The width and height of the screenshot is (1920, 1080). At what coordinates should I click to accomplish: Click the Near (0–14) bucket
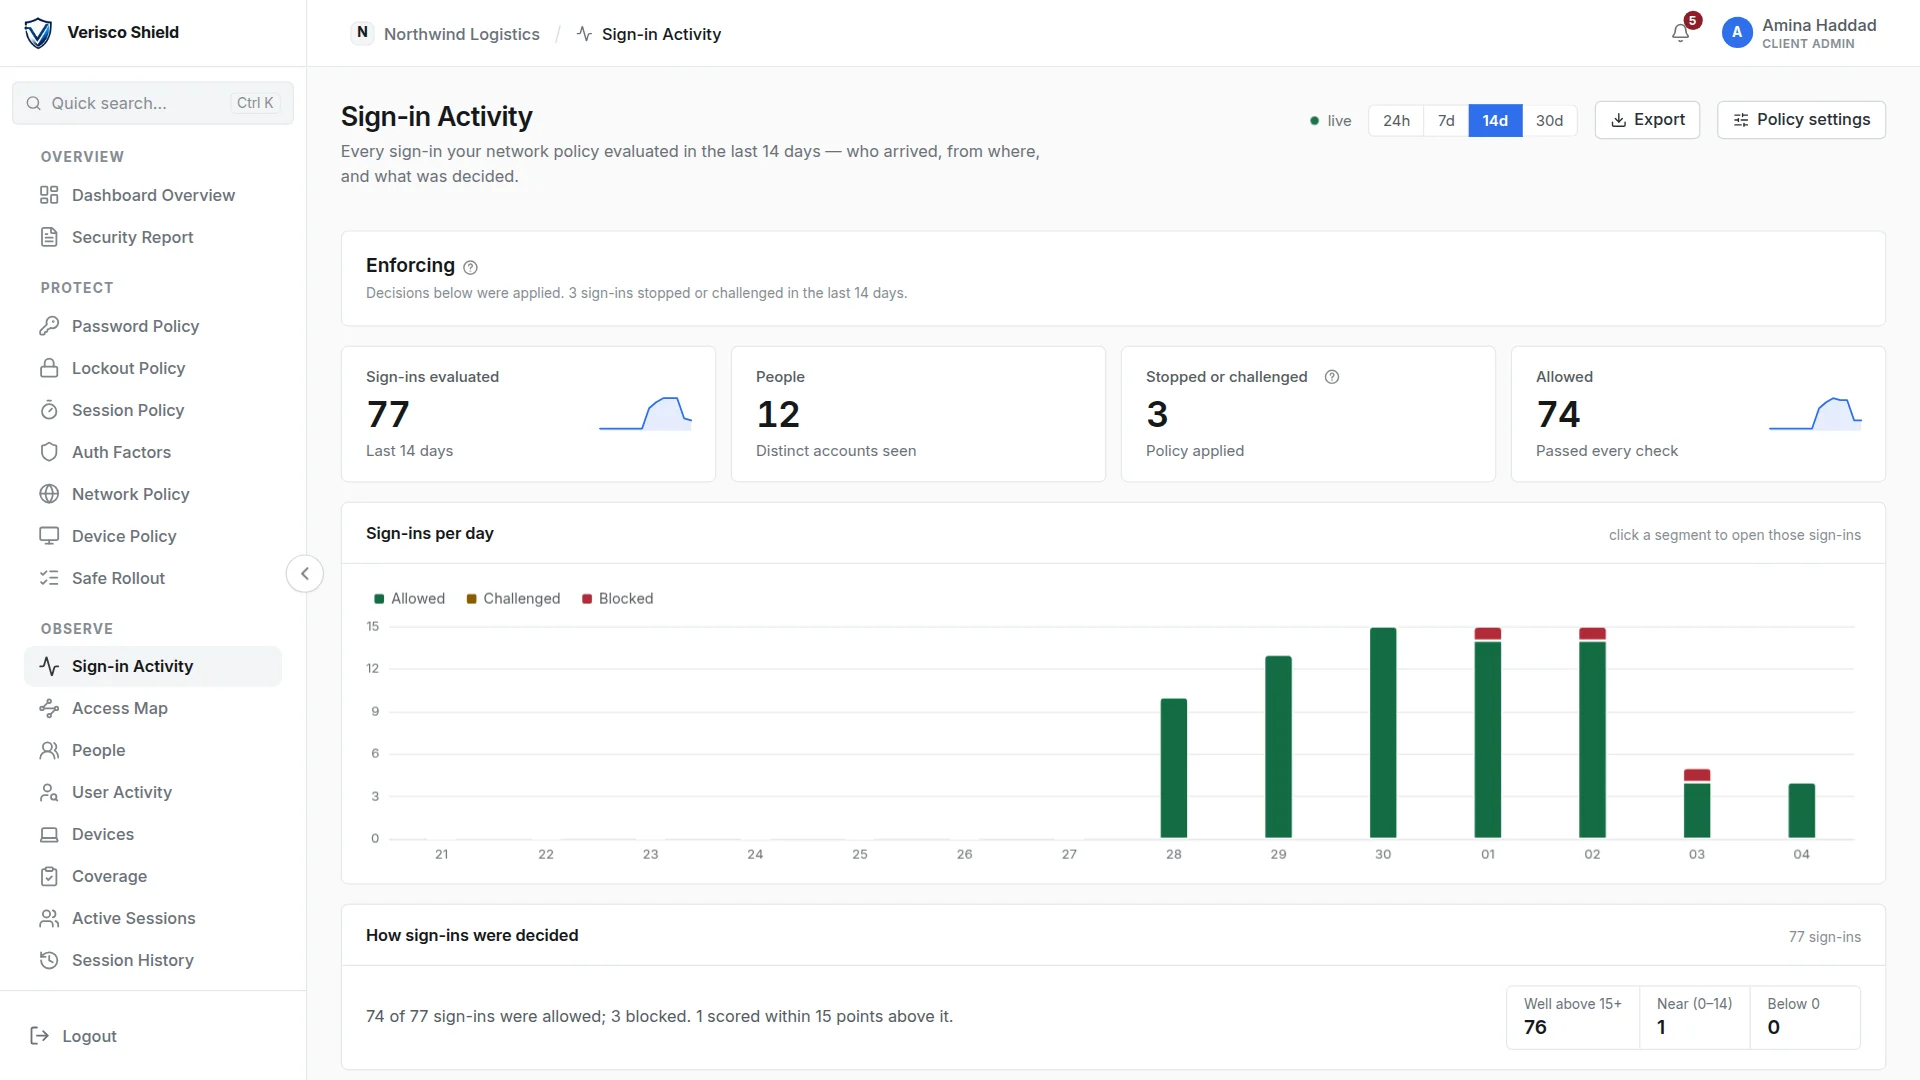click(x=1695, y=1017)
